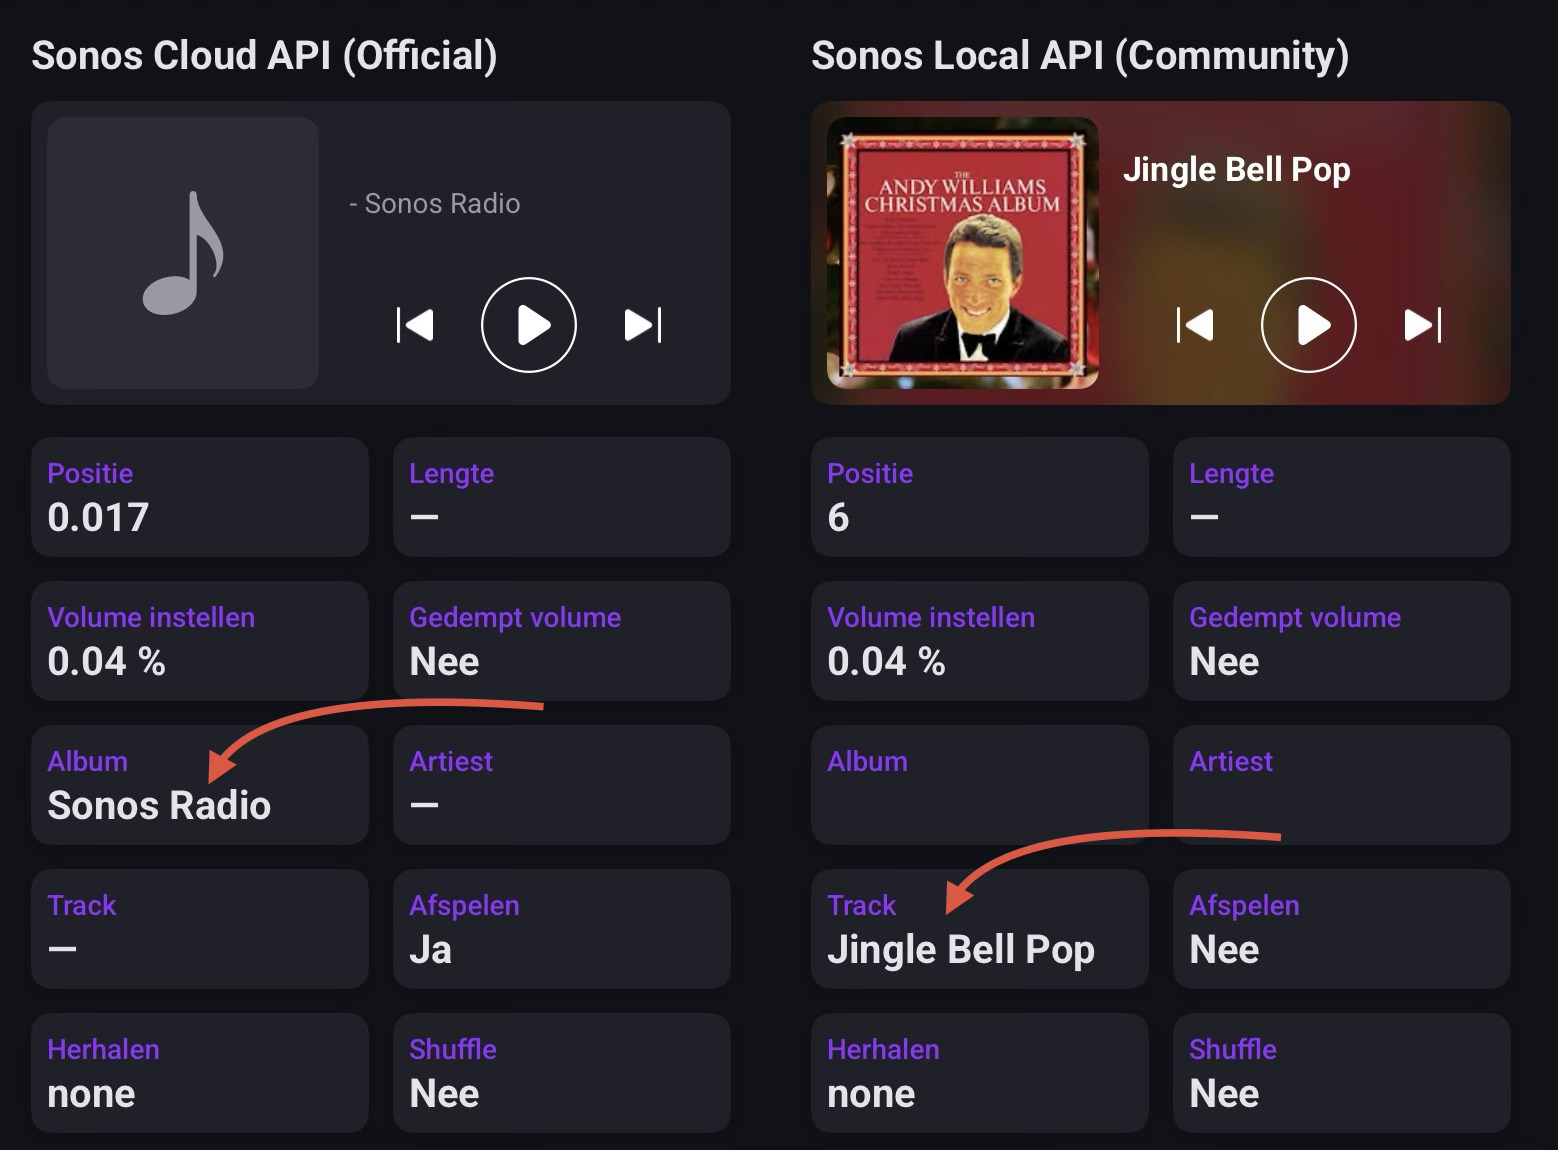Screen dimensions: 1558x1150
Task: Click Track Jingle Bell Pop tile
Action: (x=980, y=929)
